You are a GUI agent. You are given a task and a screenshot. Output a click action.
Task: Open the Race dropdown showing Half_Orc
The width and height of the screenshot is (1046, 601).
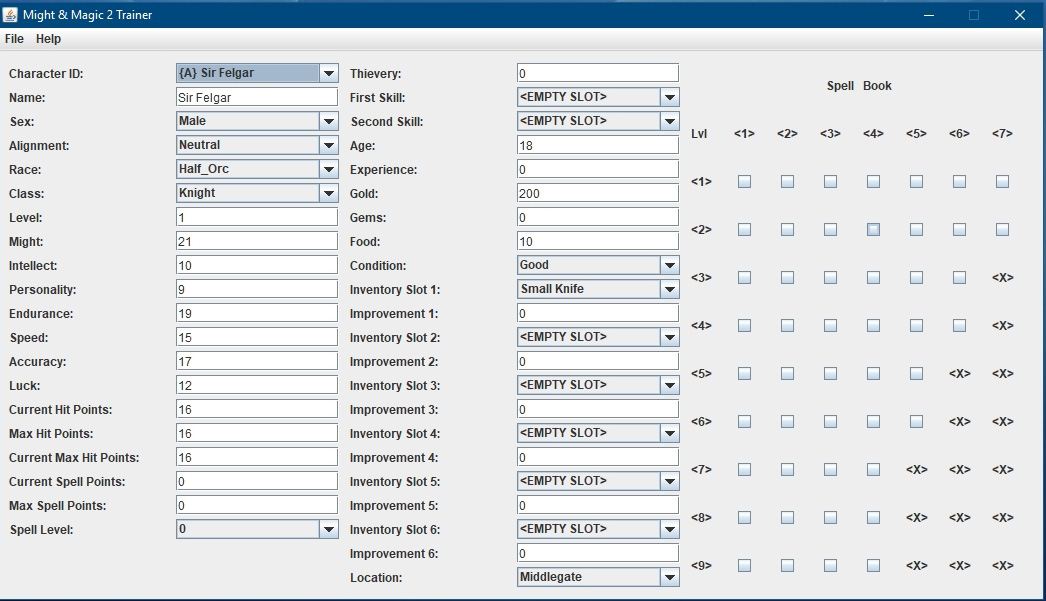coord(257,169)
